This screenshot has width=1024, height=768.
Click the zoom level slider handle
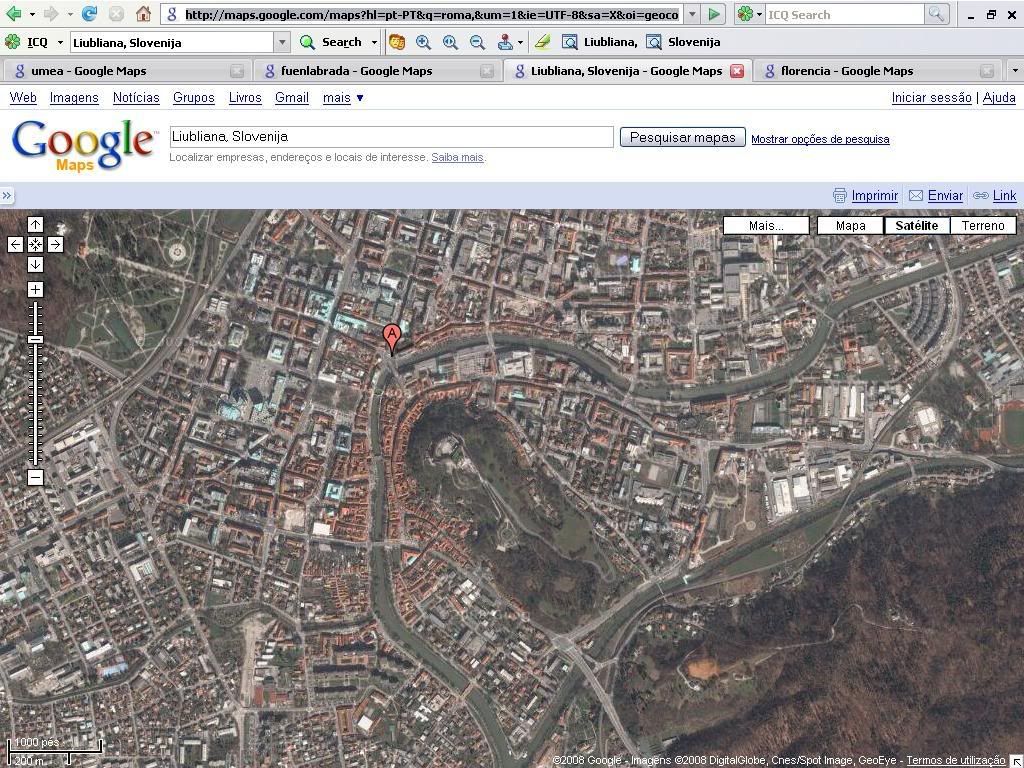tap(35, 340)
